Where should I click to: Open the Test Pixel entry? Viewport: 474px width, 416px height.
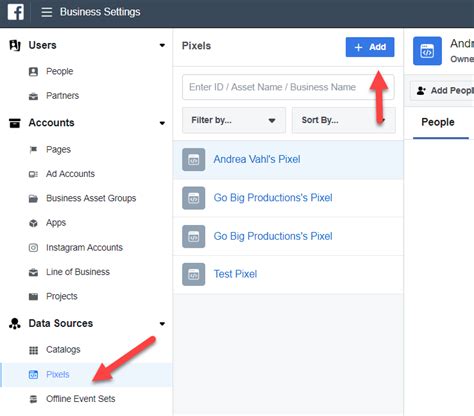tap(235, 274)
